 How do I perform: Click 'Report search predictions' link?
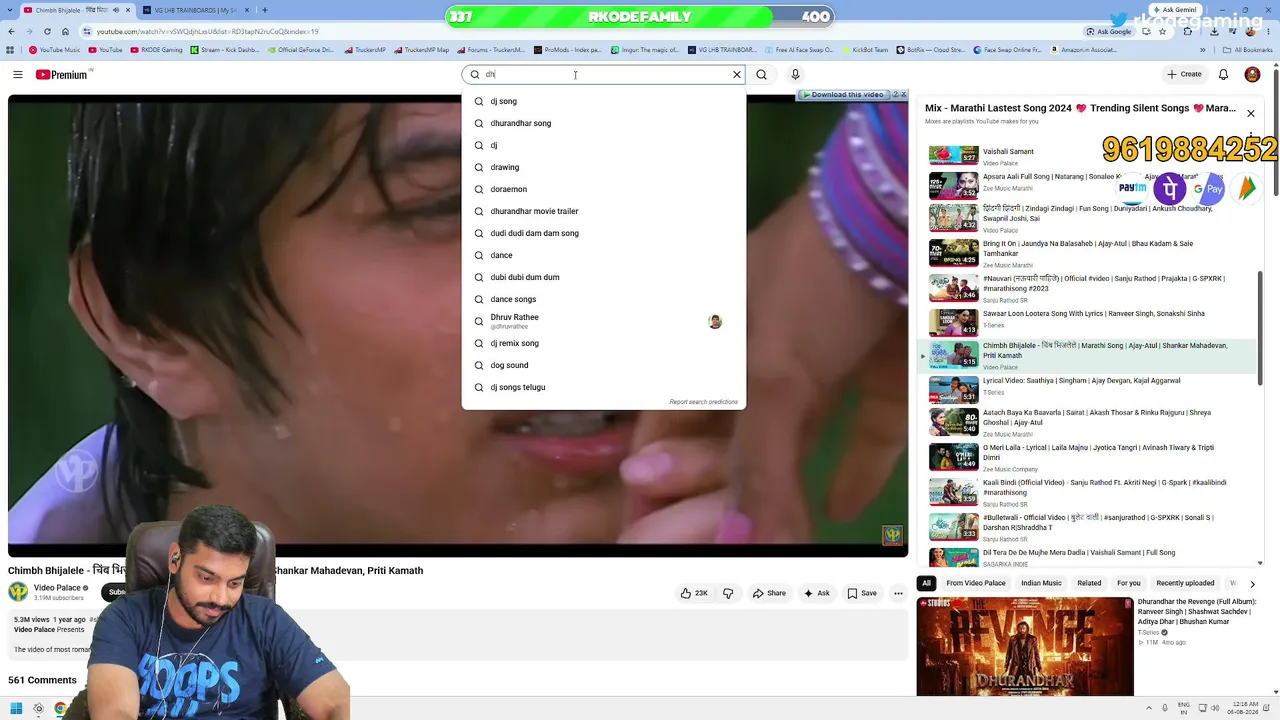click(703, 402)
